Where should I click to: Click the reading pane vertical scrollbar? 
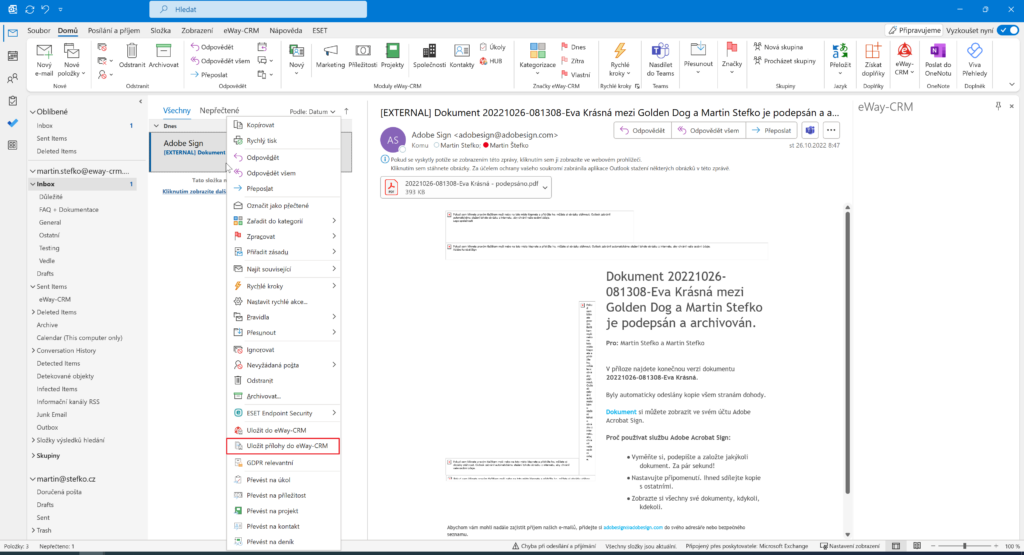(x=847, y=353)
